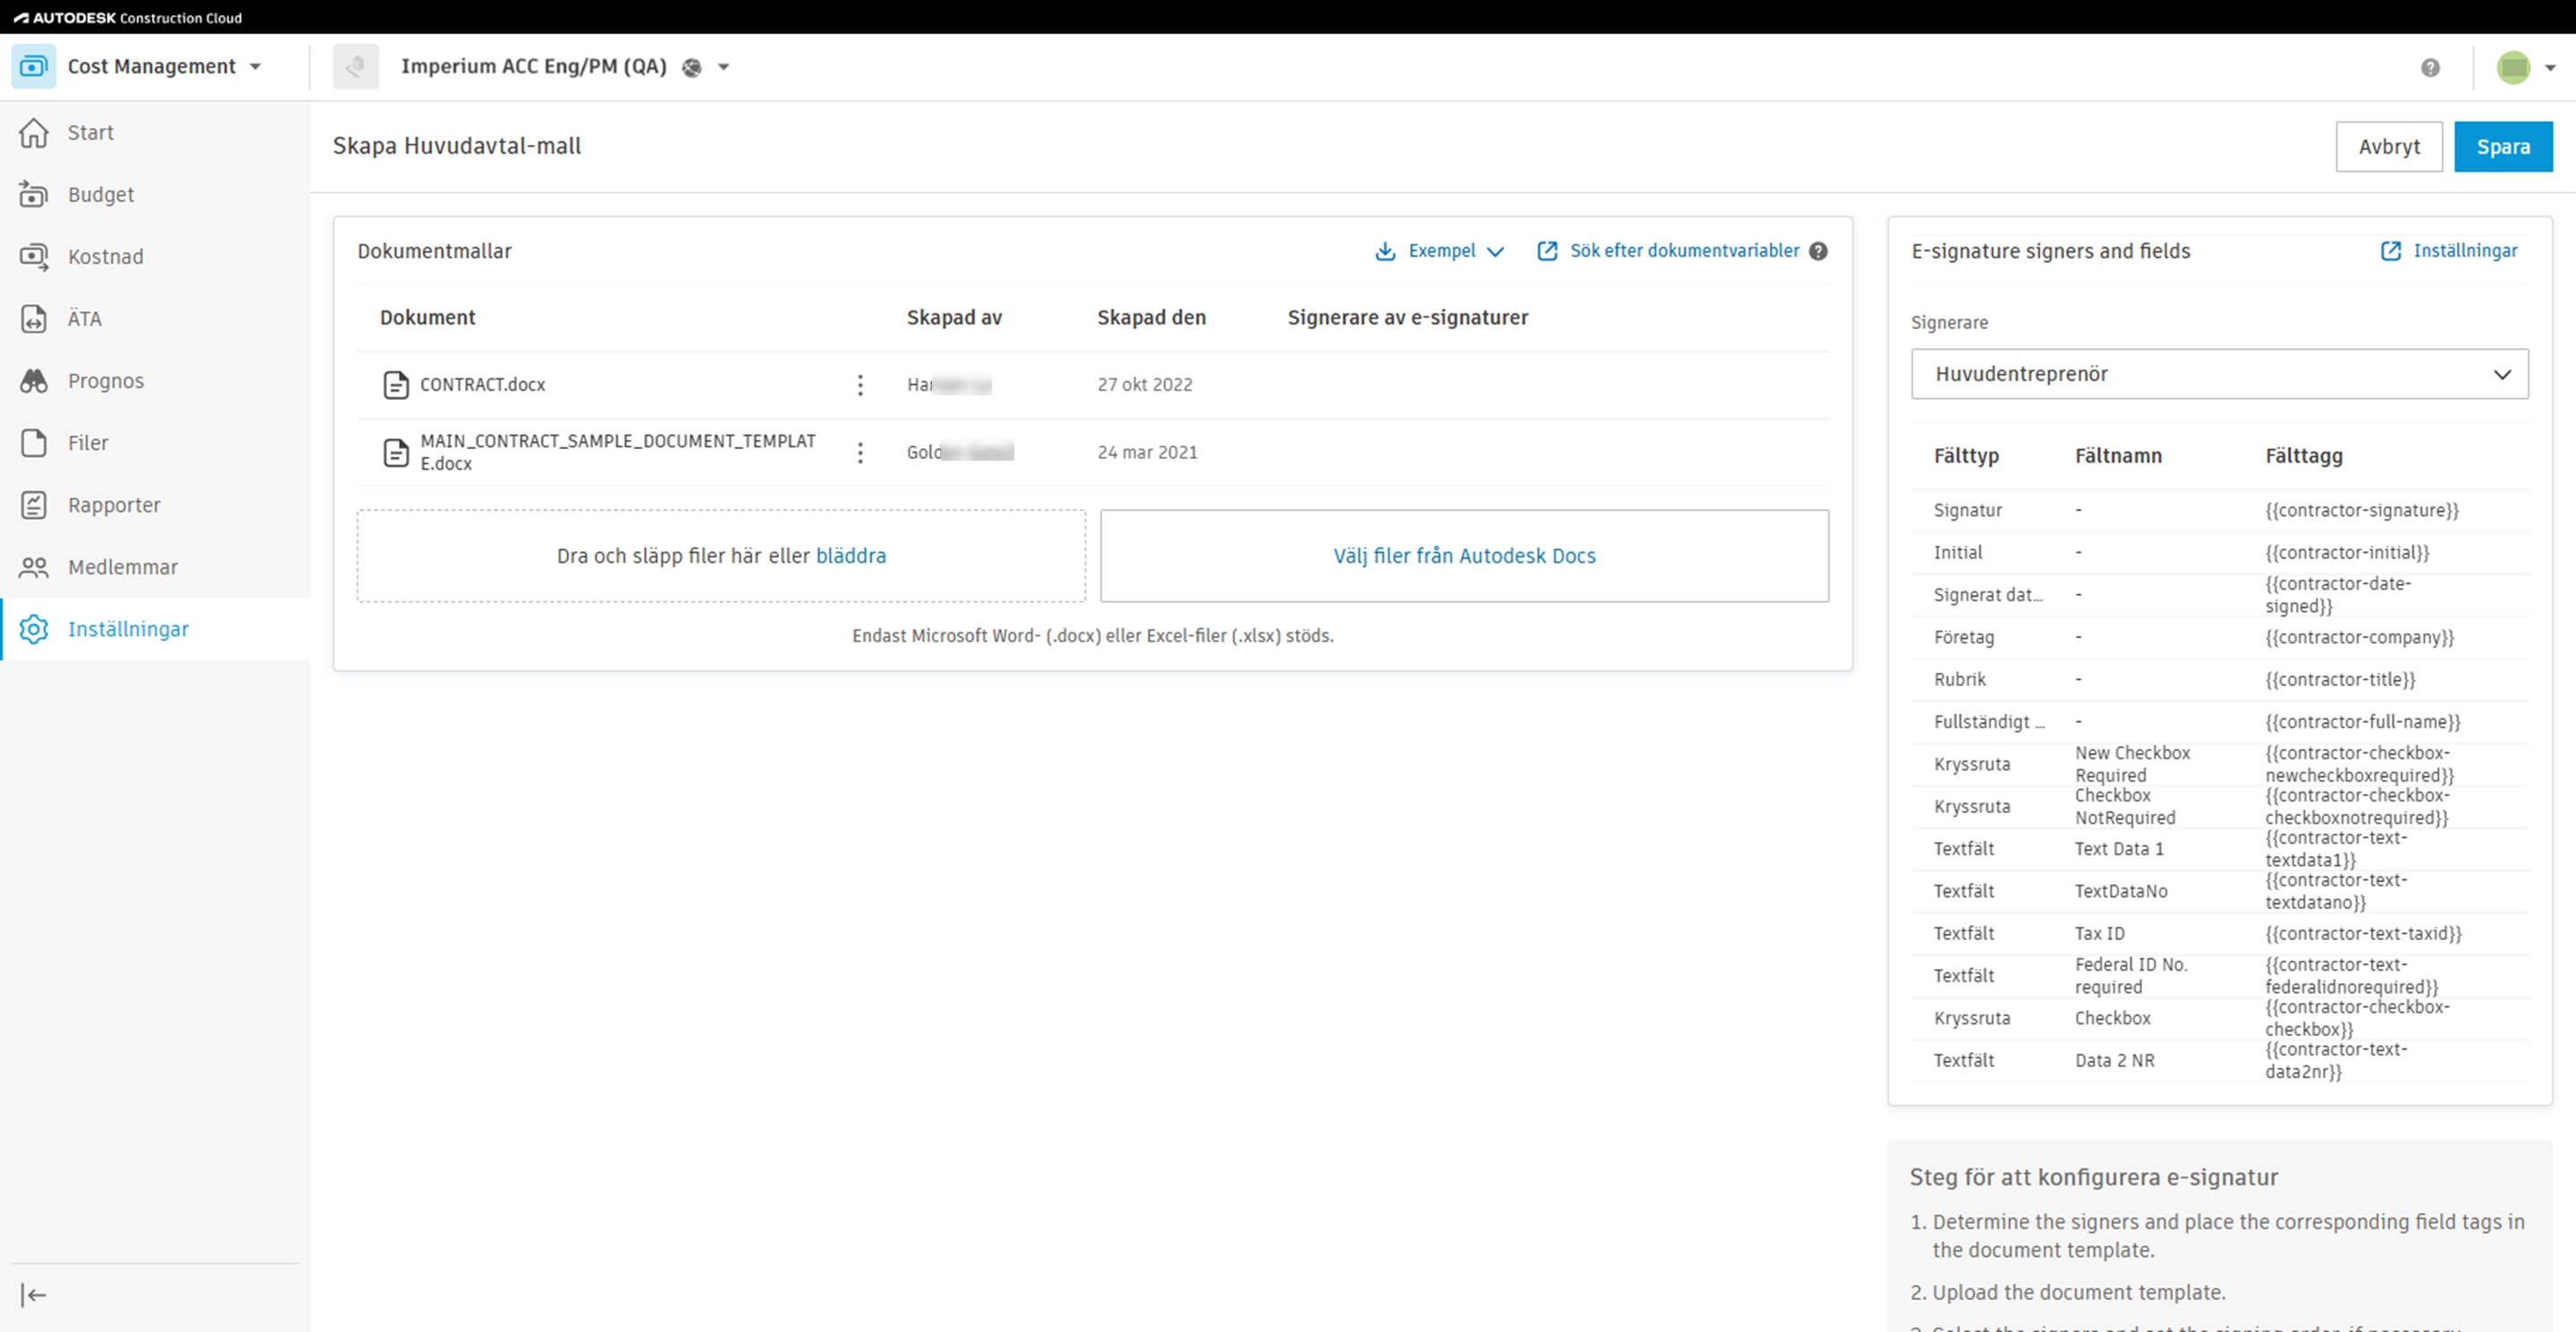2576x1332 pixels.
Task: Click the bläddra link to browse files
Action: pyautogui.click(x=850, y=556)
